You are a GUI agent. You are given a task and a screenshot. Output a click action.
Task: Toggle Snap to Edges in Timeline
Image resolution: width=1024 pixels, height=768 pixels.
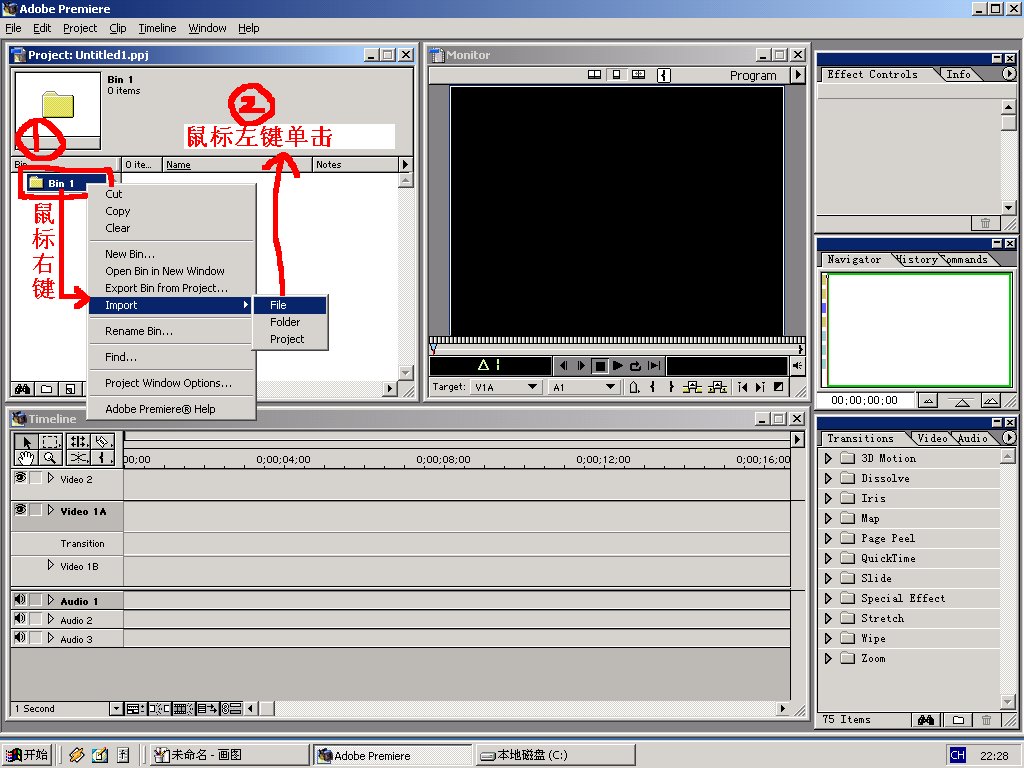(x=158, y=709)
